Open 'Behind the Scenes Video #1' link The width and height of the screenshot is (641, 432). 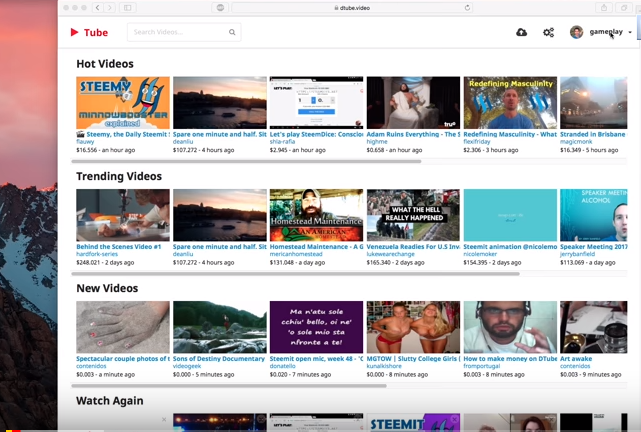tap(119, 246)
